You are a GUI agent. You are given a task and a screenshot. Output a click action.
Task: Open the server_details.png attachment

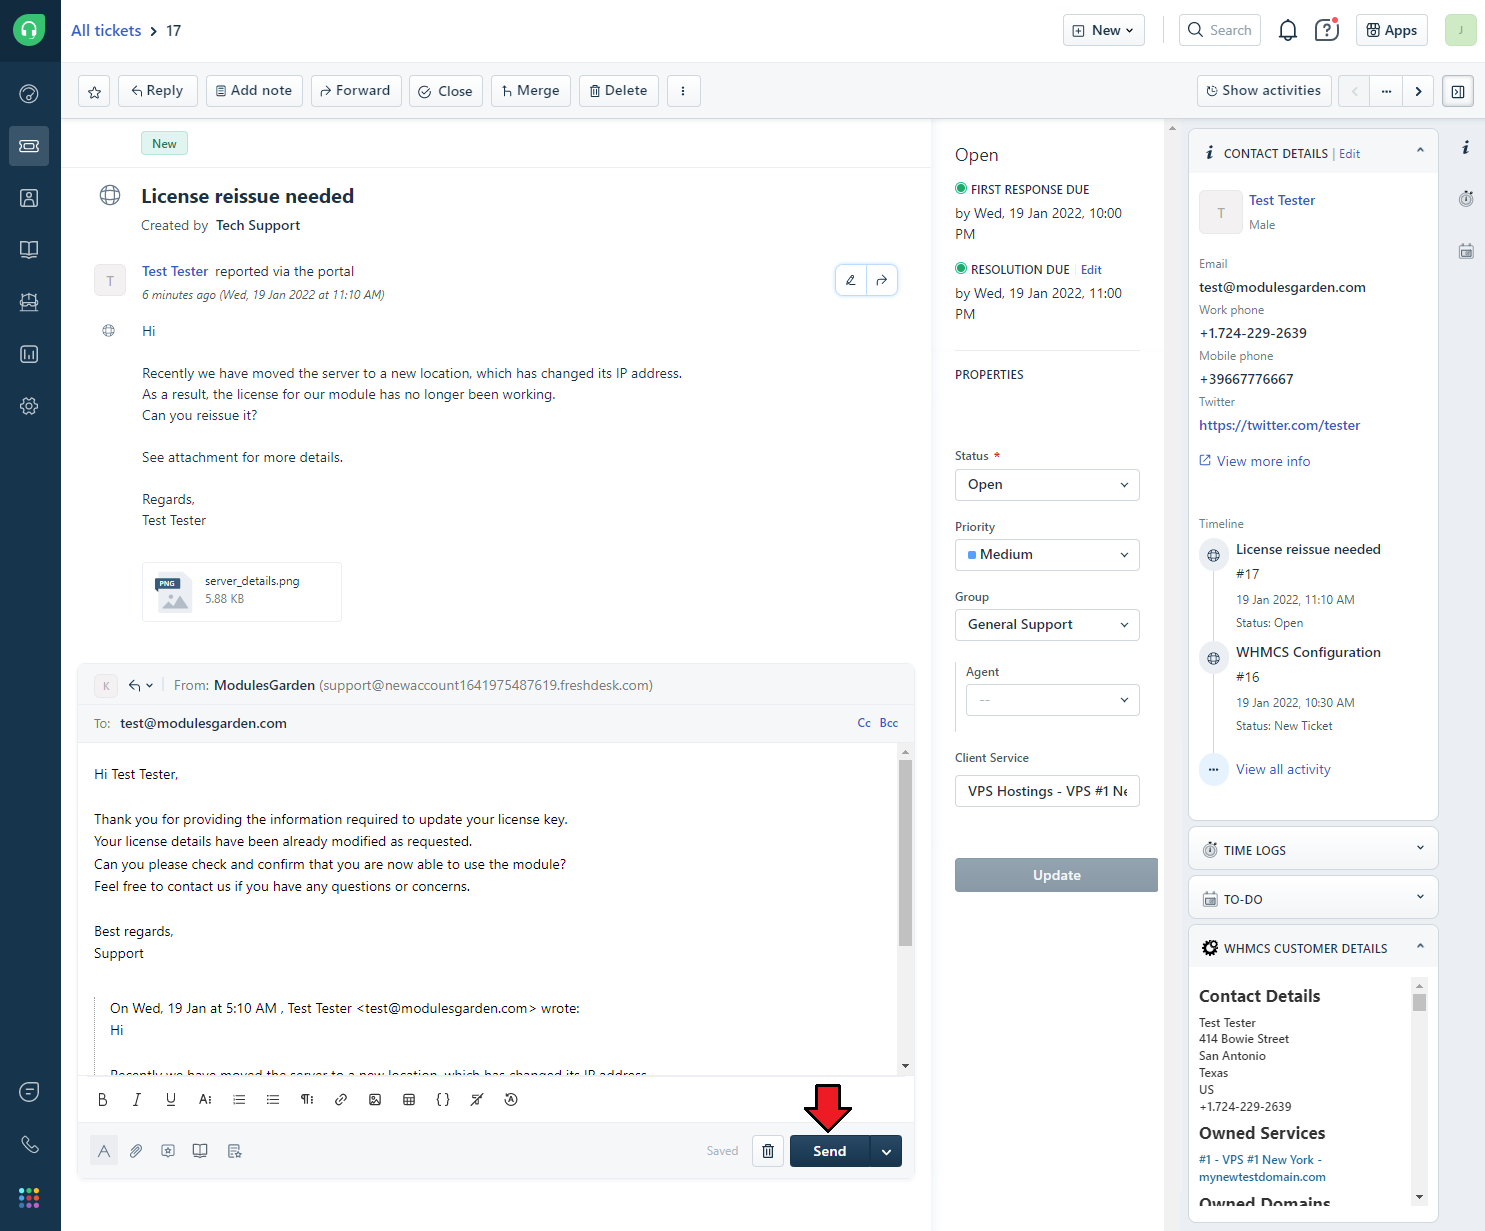coord(242,591)
